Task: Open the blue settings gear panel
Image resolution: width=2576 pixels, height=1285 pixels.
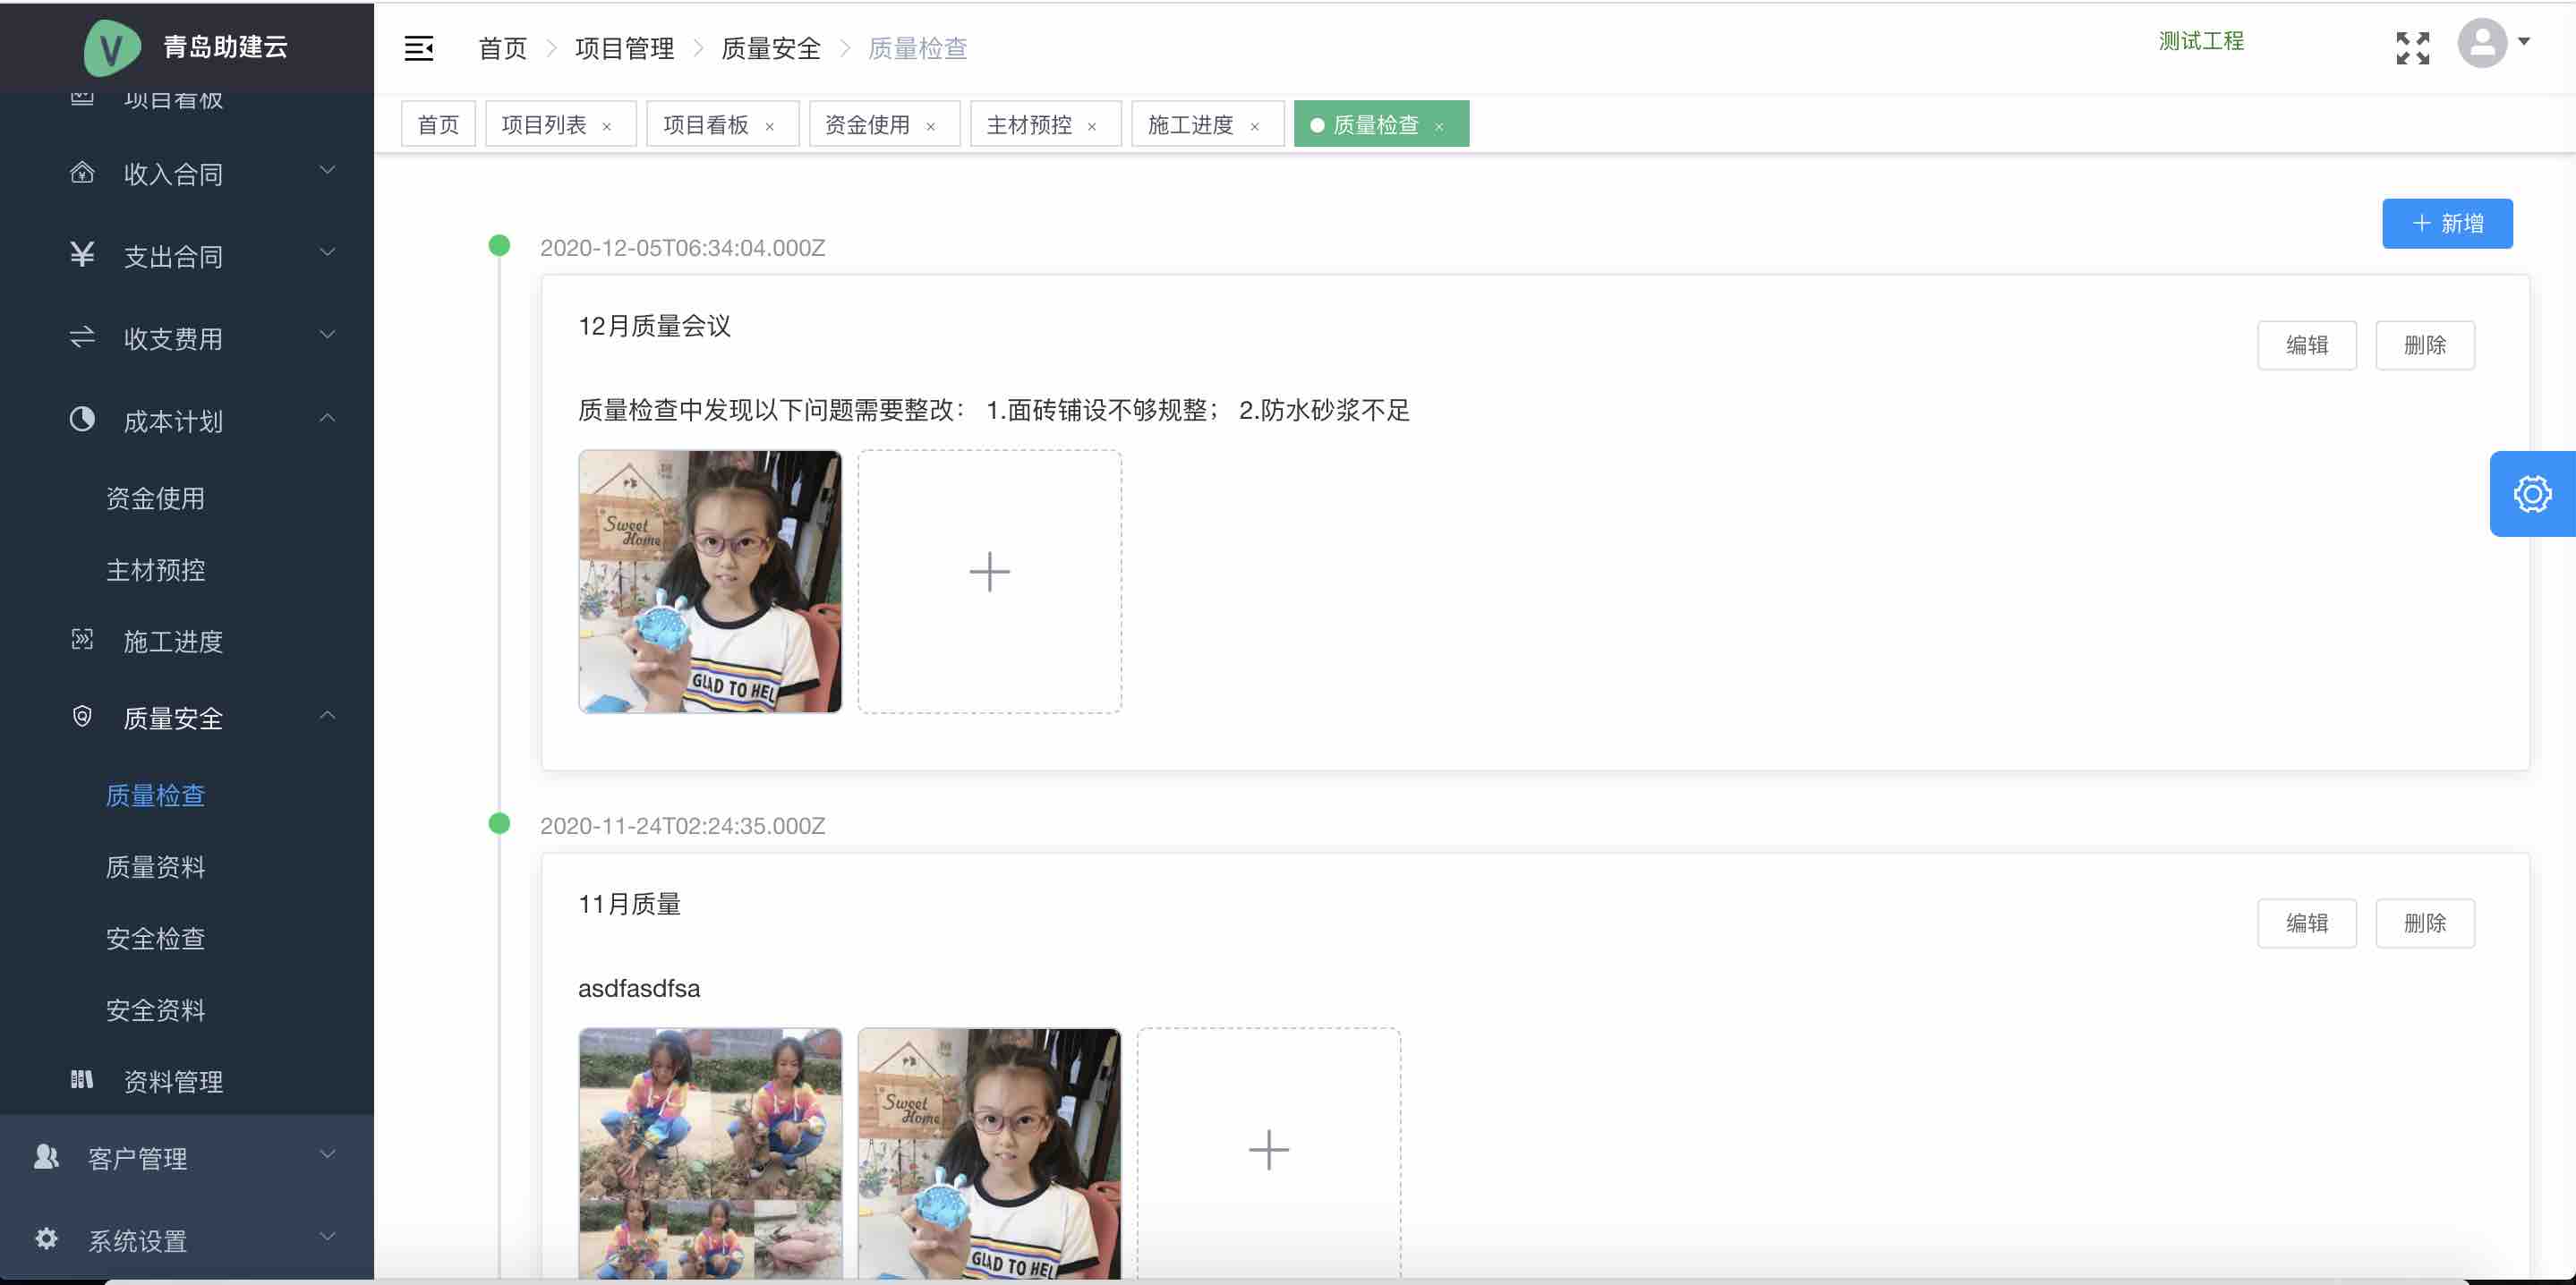Action: (2531, 494)
